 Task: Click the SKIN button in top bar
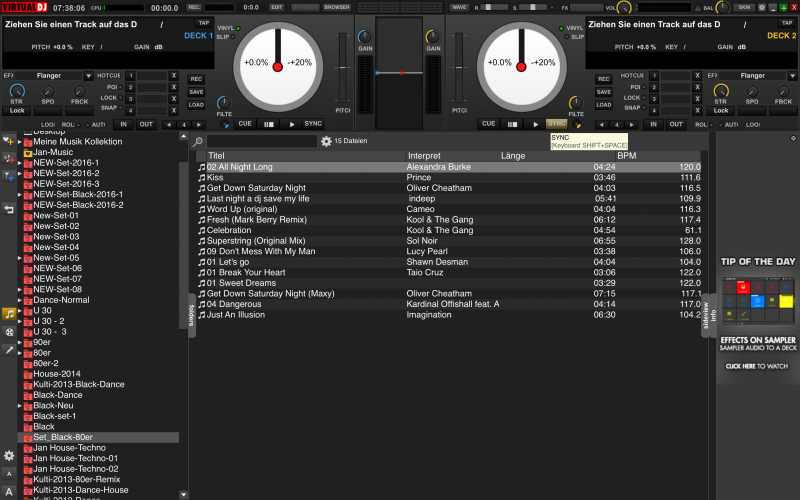(x=744, y=7)
